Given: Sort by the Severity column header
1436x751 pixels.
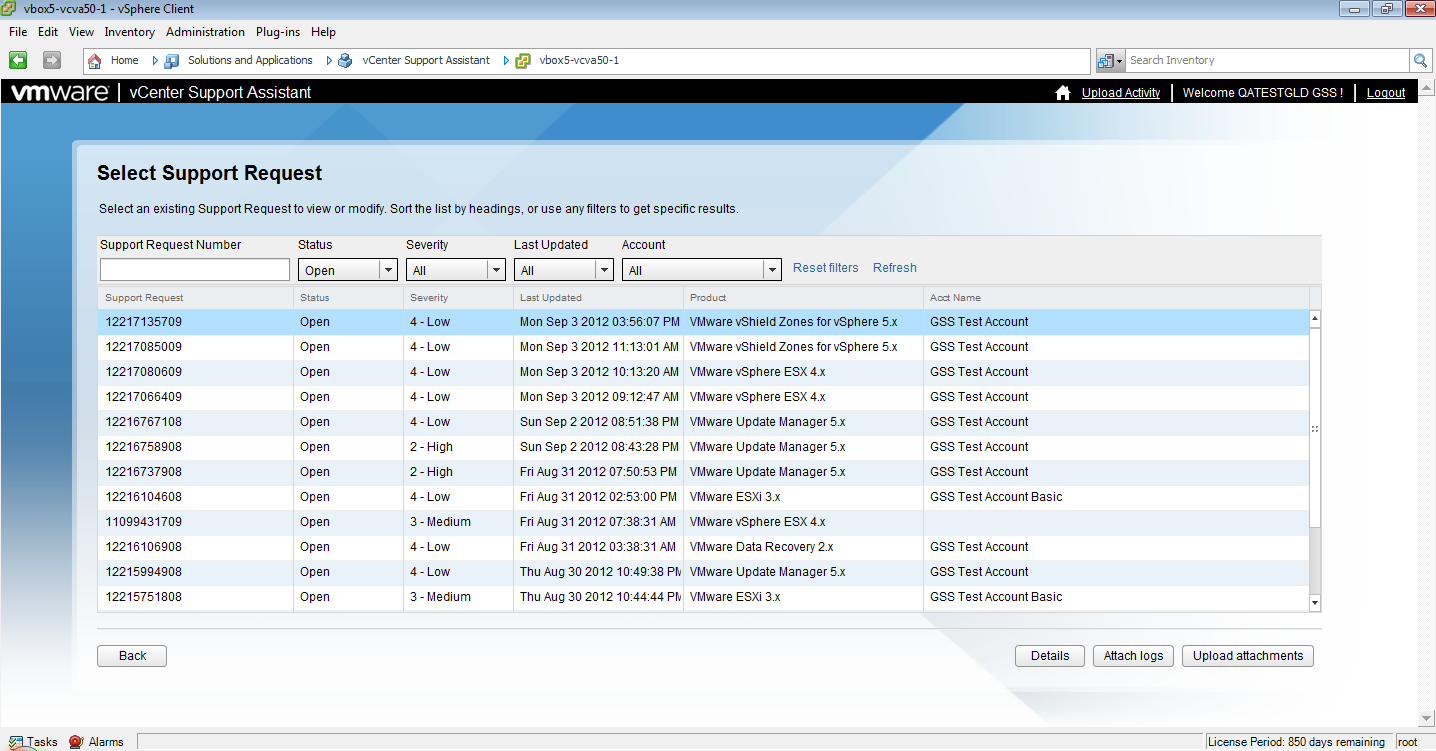Looking at the screenshot, I should pos(458,298).
